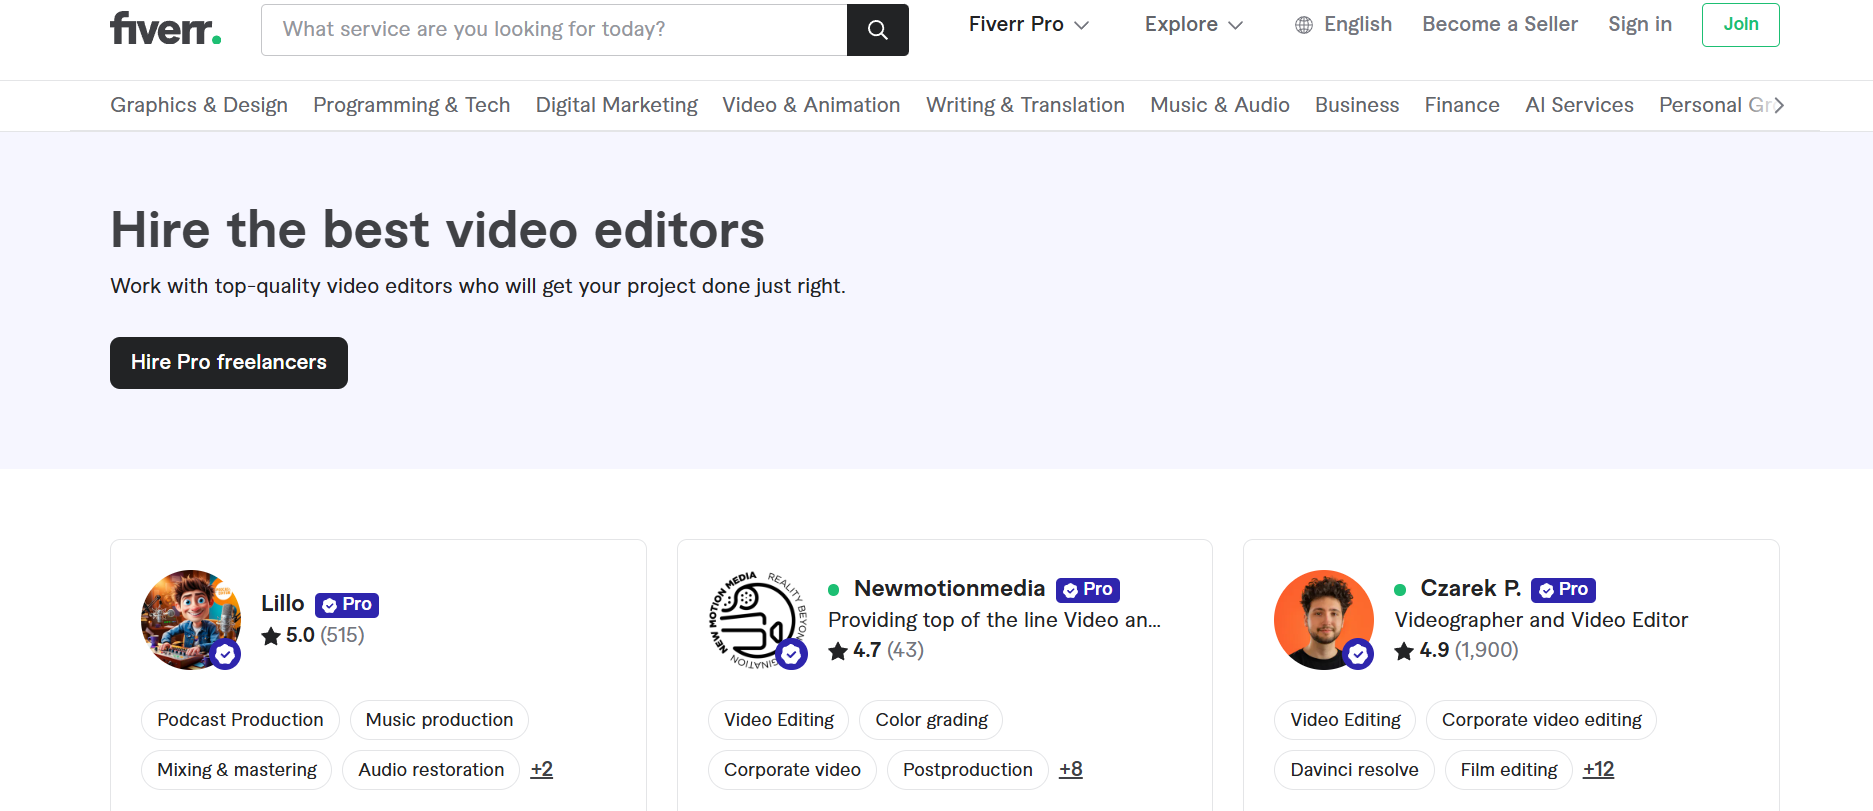Click the star icon beside 4.9 rating
The width and height of the screenshot is (1873, 811).
[1404, 651]
